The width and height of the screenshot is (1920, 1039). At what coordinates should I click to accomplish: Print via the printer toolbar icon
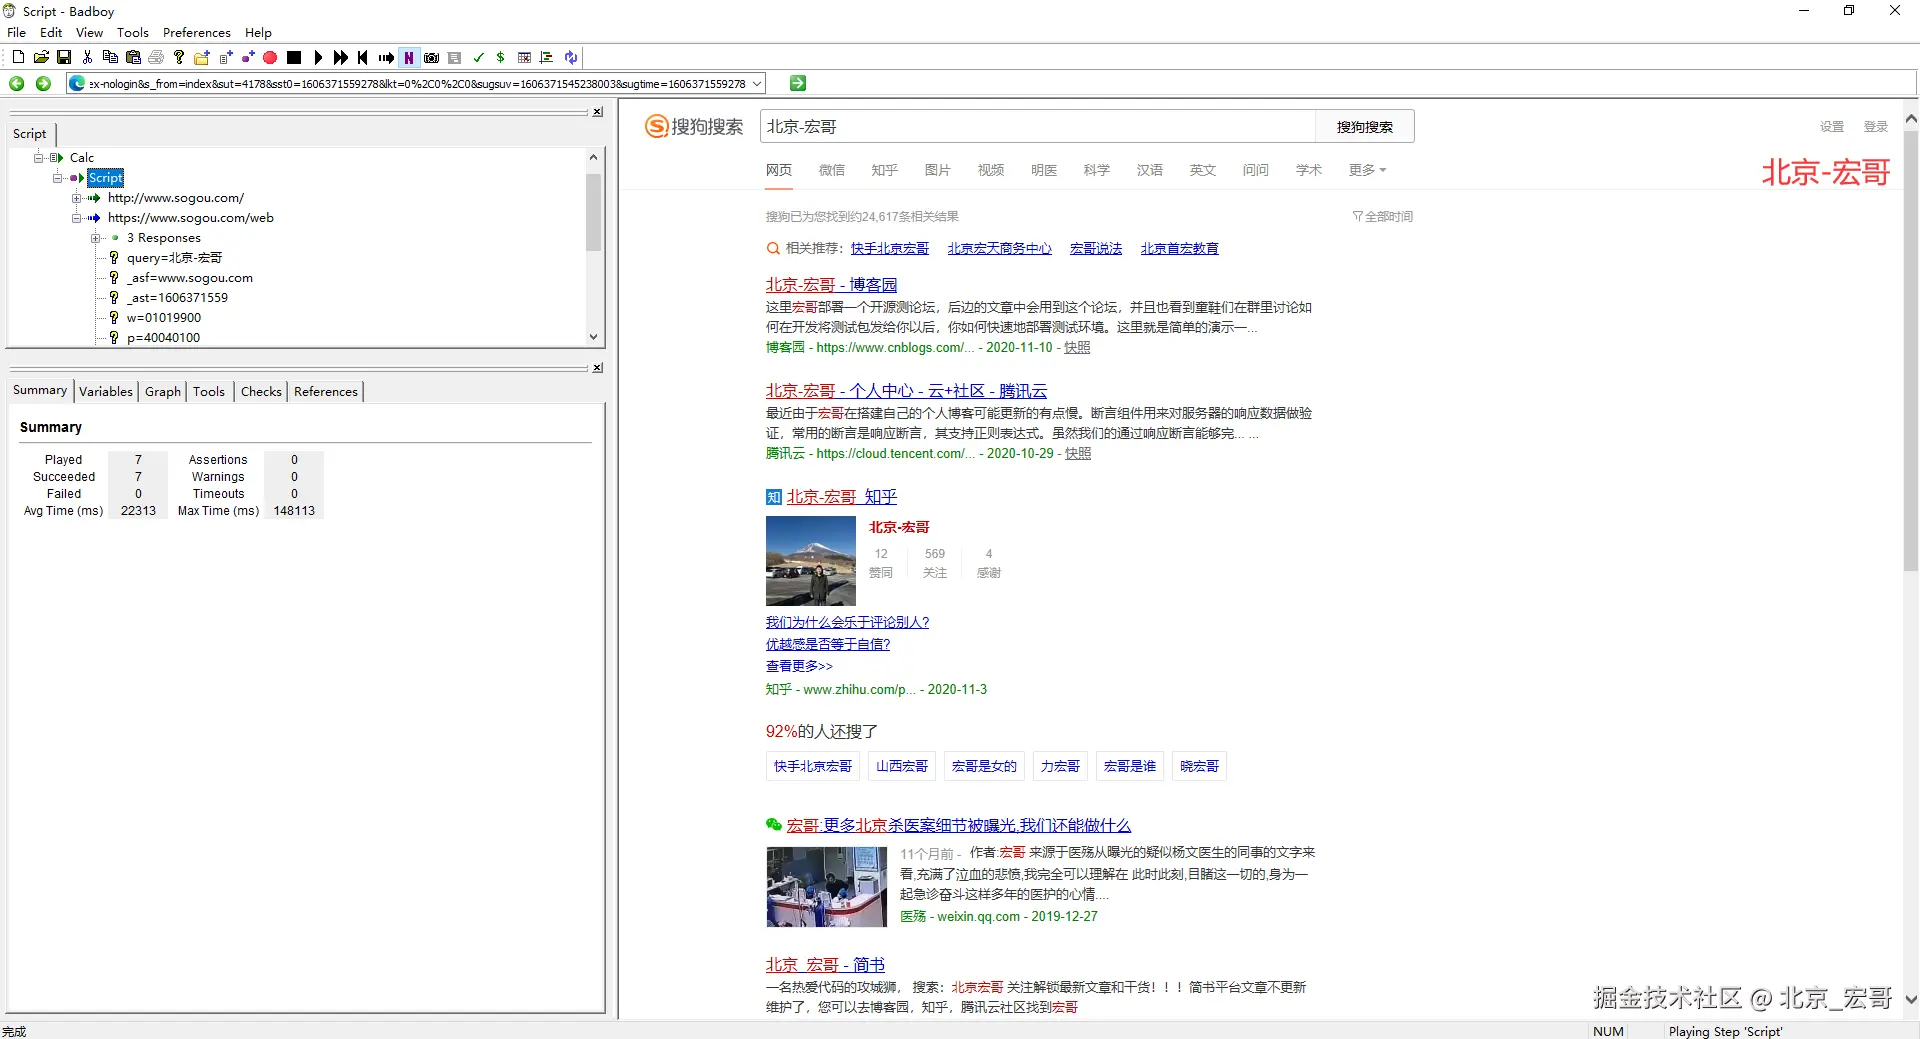point(156,58)
